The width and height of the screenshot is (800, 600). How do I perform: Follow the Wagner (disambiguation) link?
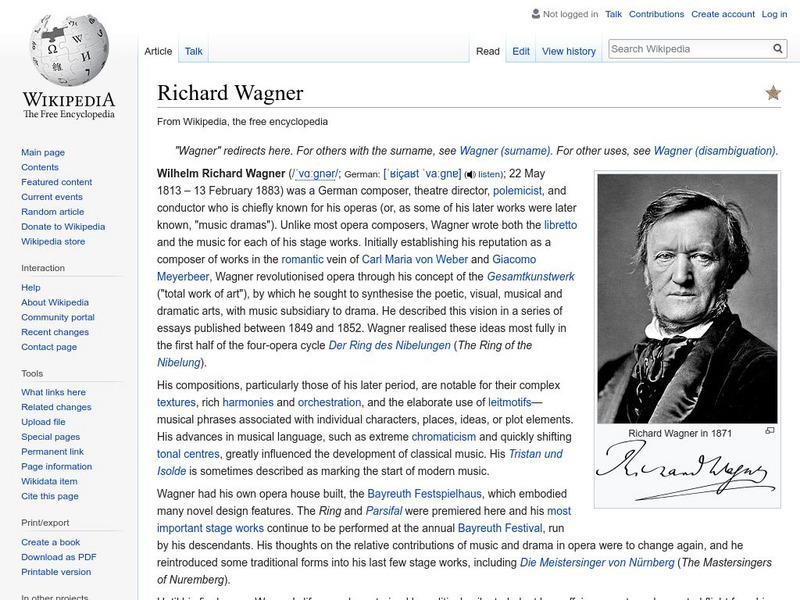click(714, 151)
